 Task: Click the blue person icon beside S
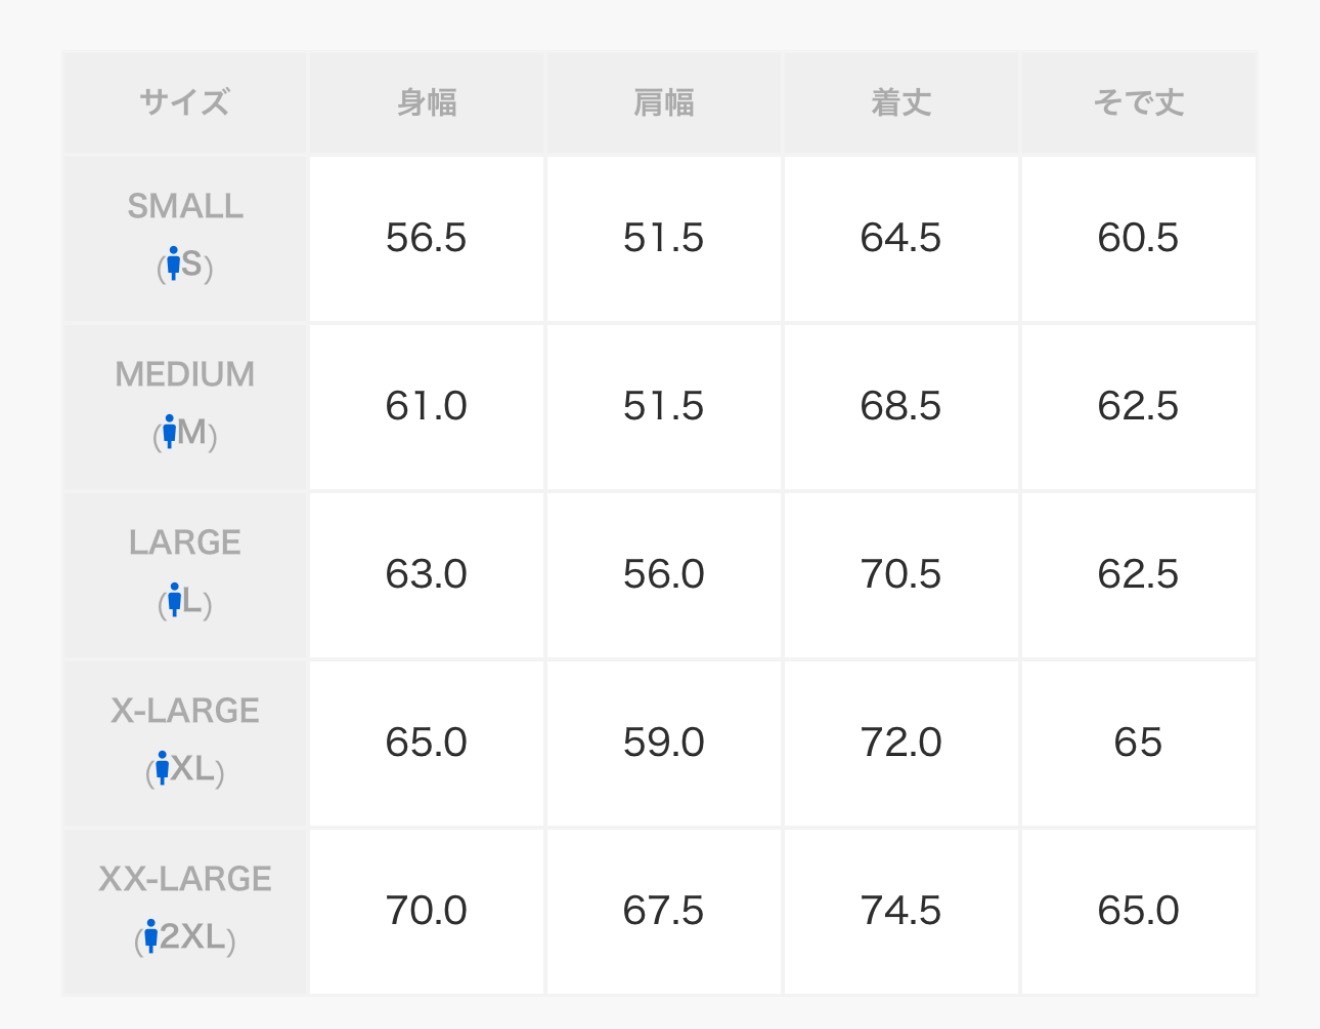pos(173,263)
